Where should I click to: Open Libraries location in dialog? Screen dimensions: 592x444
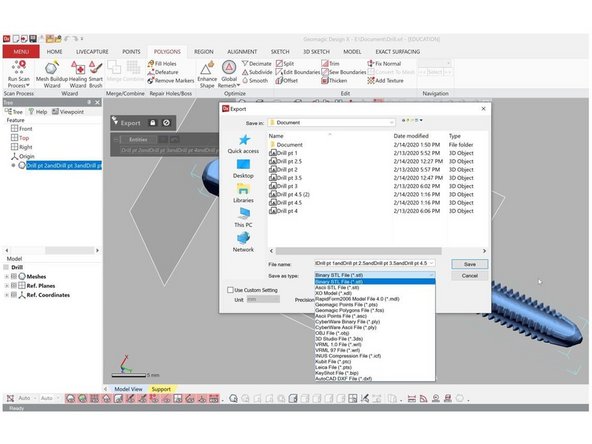pos(243,193)
